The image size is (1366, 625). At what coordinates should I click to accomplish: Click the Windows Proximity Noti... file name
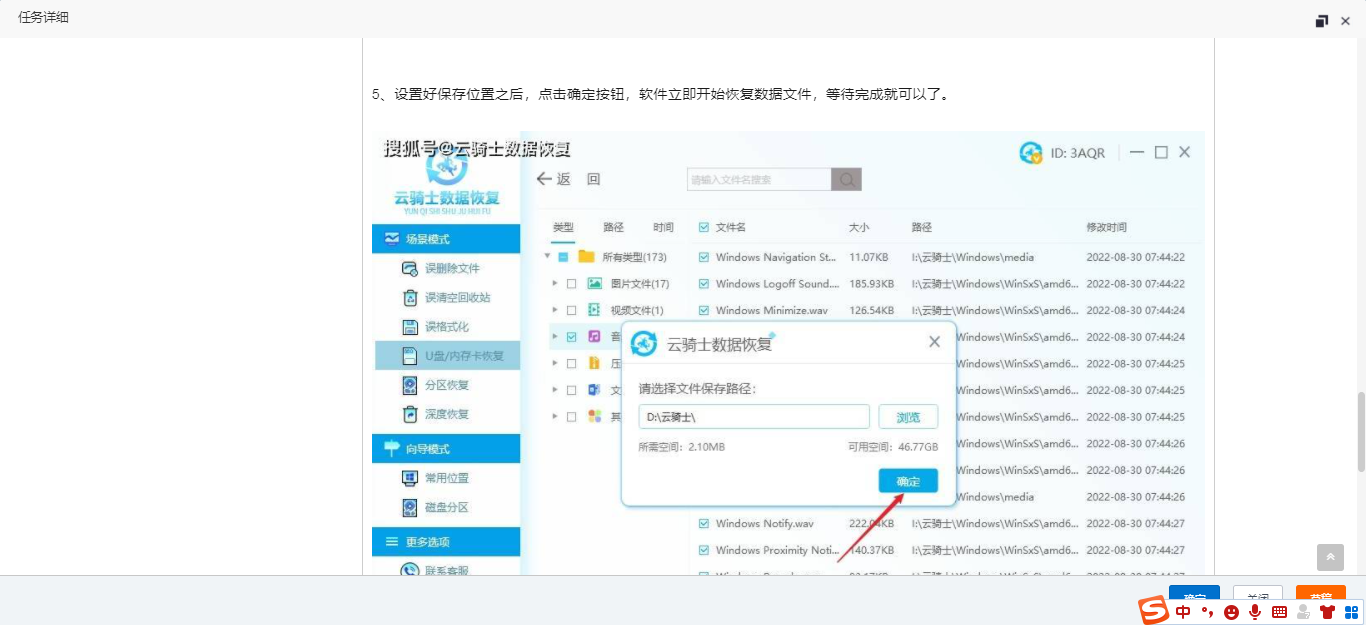[x=777, y=550]
